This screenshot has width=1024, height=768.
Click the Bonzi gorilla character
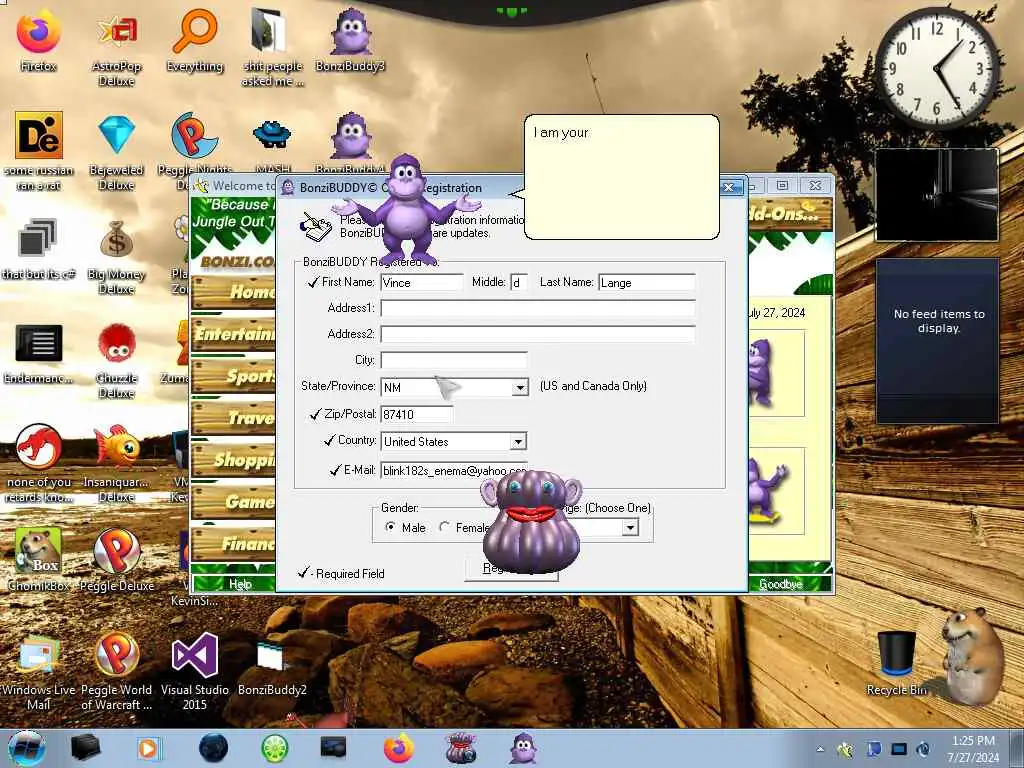406,209
